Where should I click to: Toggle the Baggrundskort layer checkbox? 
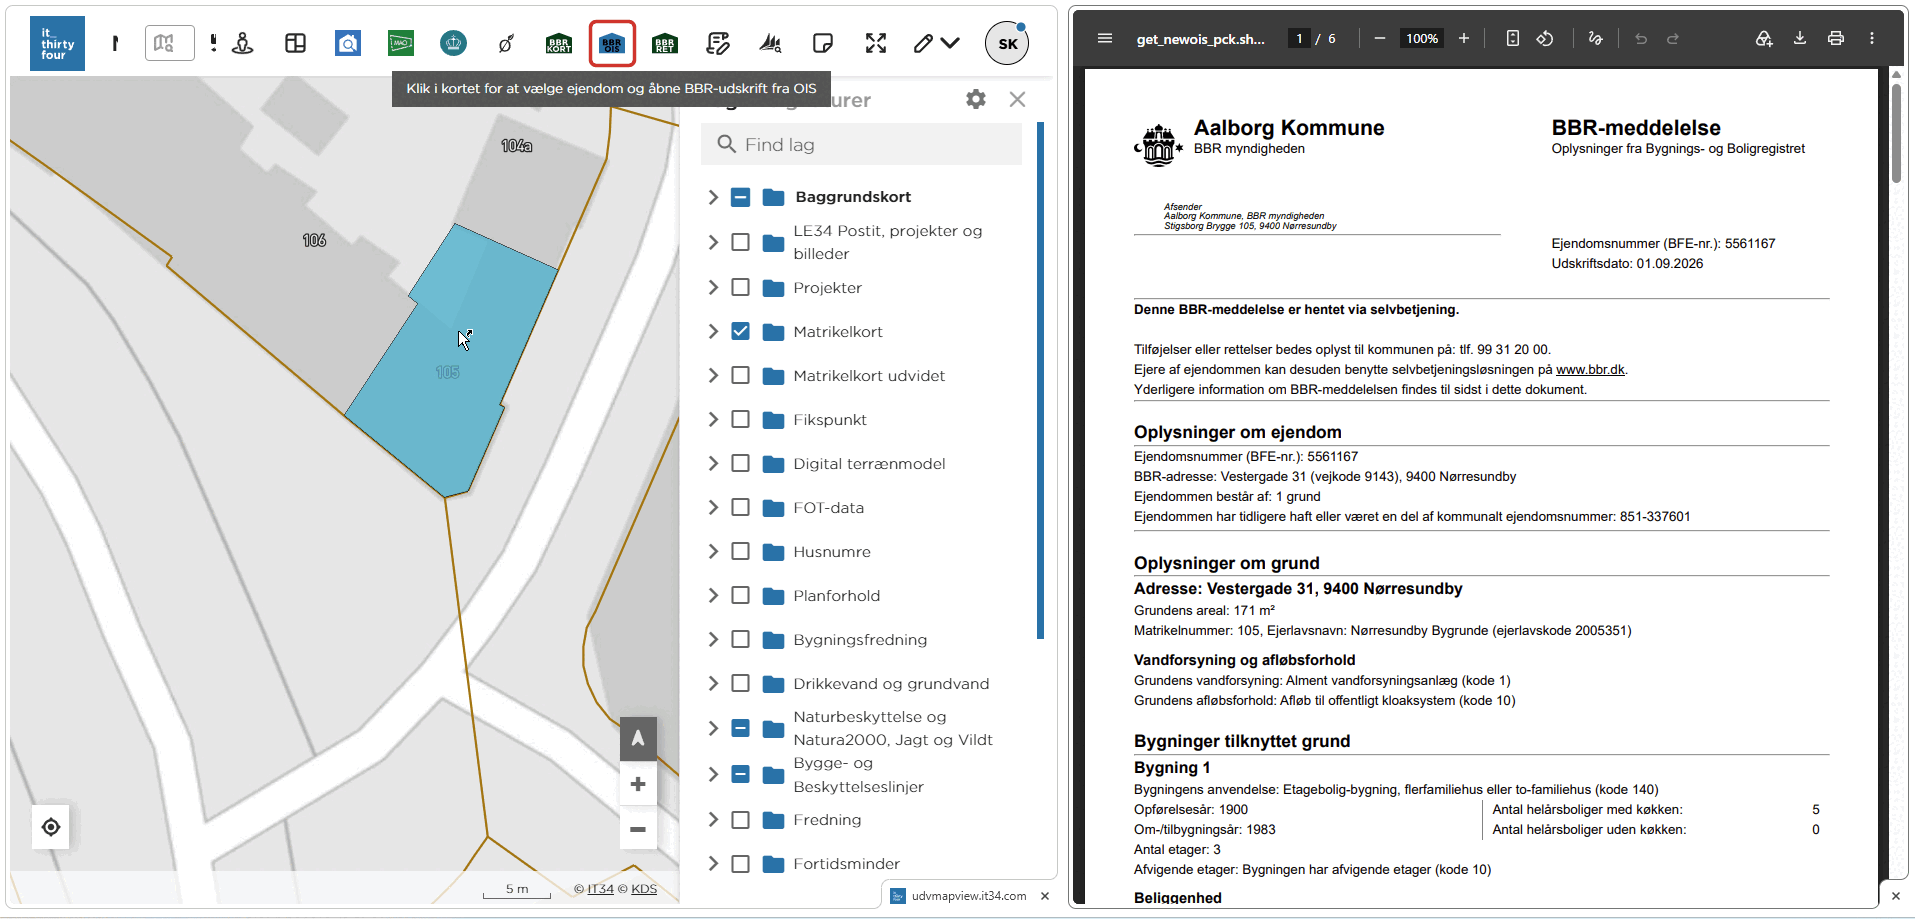(740, 197)
